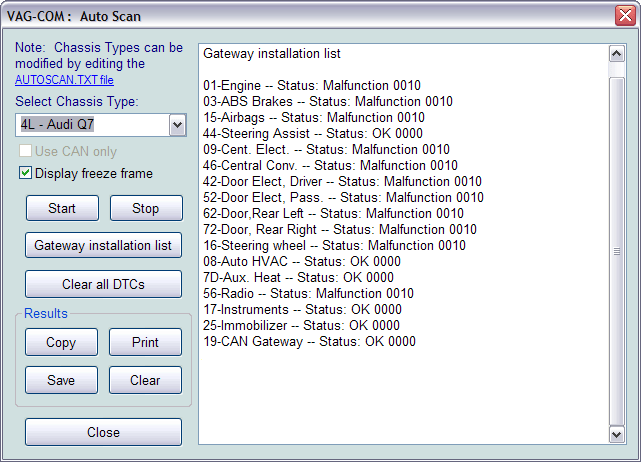This screenshot has width=641, height=462.
Task: Click the scrollbar up arrow
Action: (x=616, y=54)
